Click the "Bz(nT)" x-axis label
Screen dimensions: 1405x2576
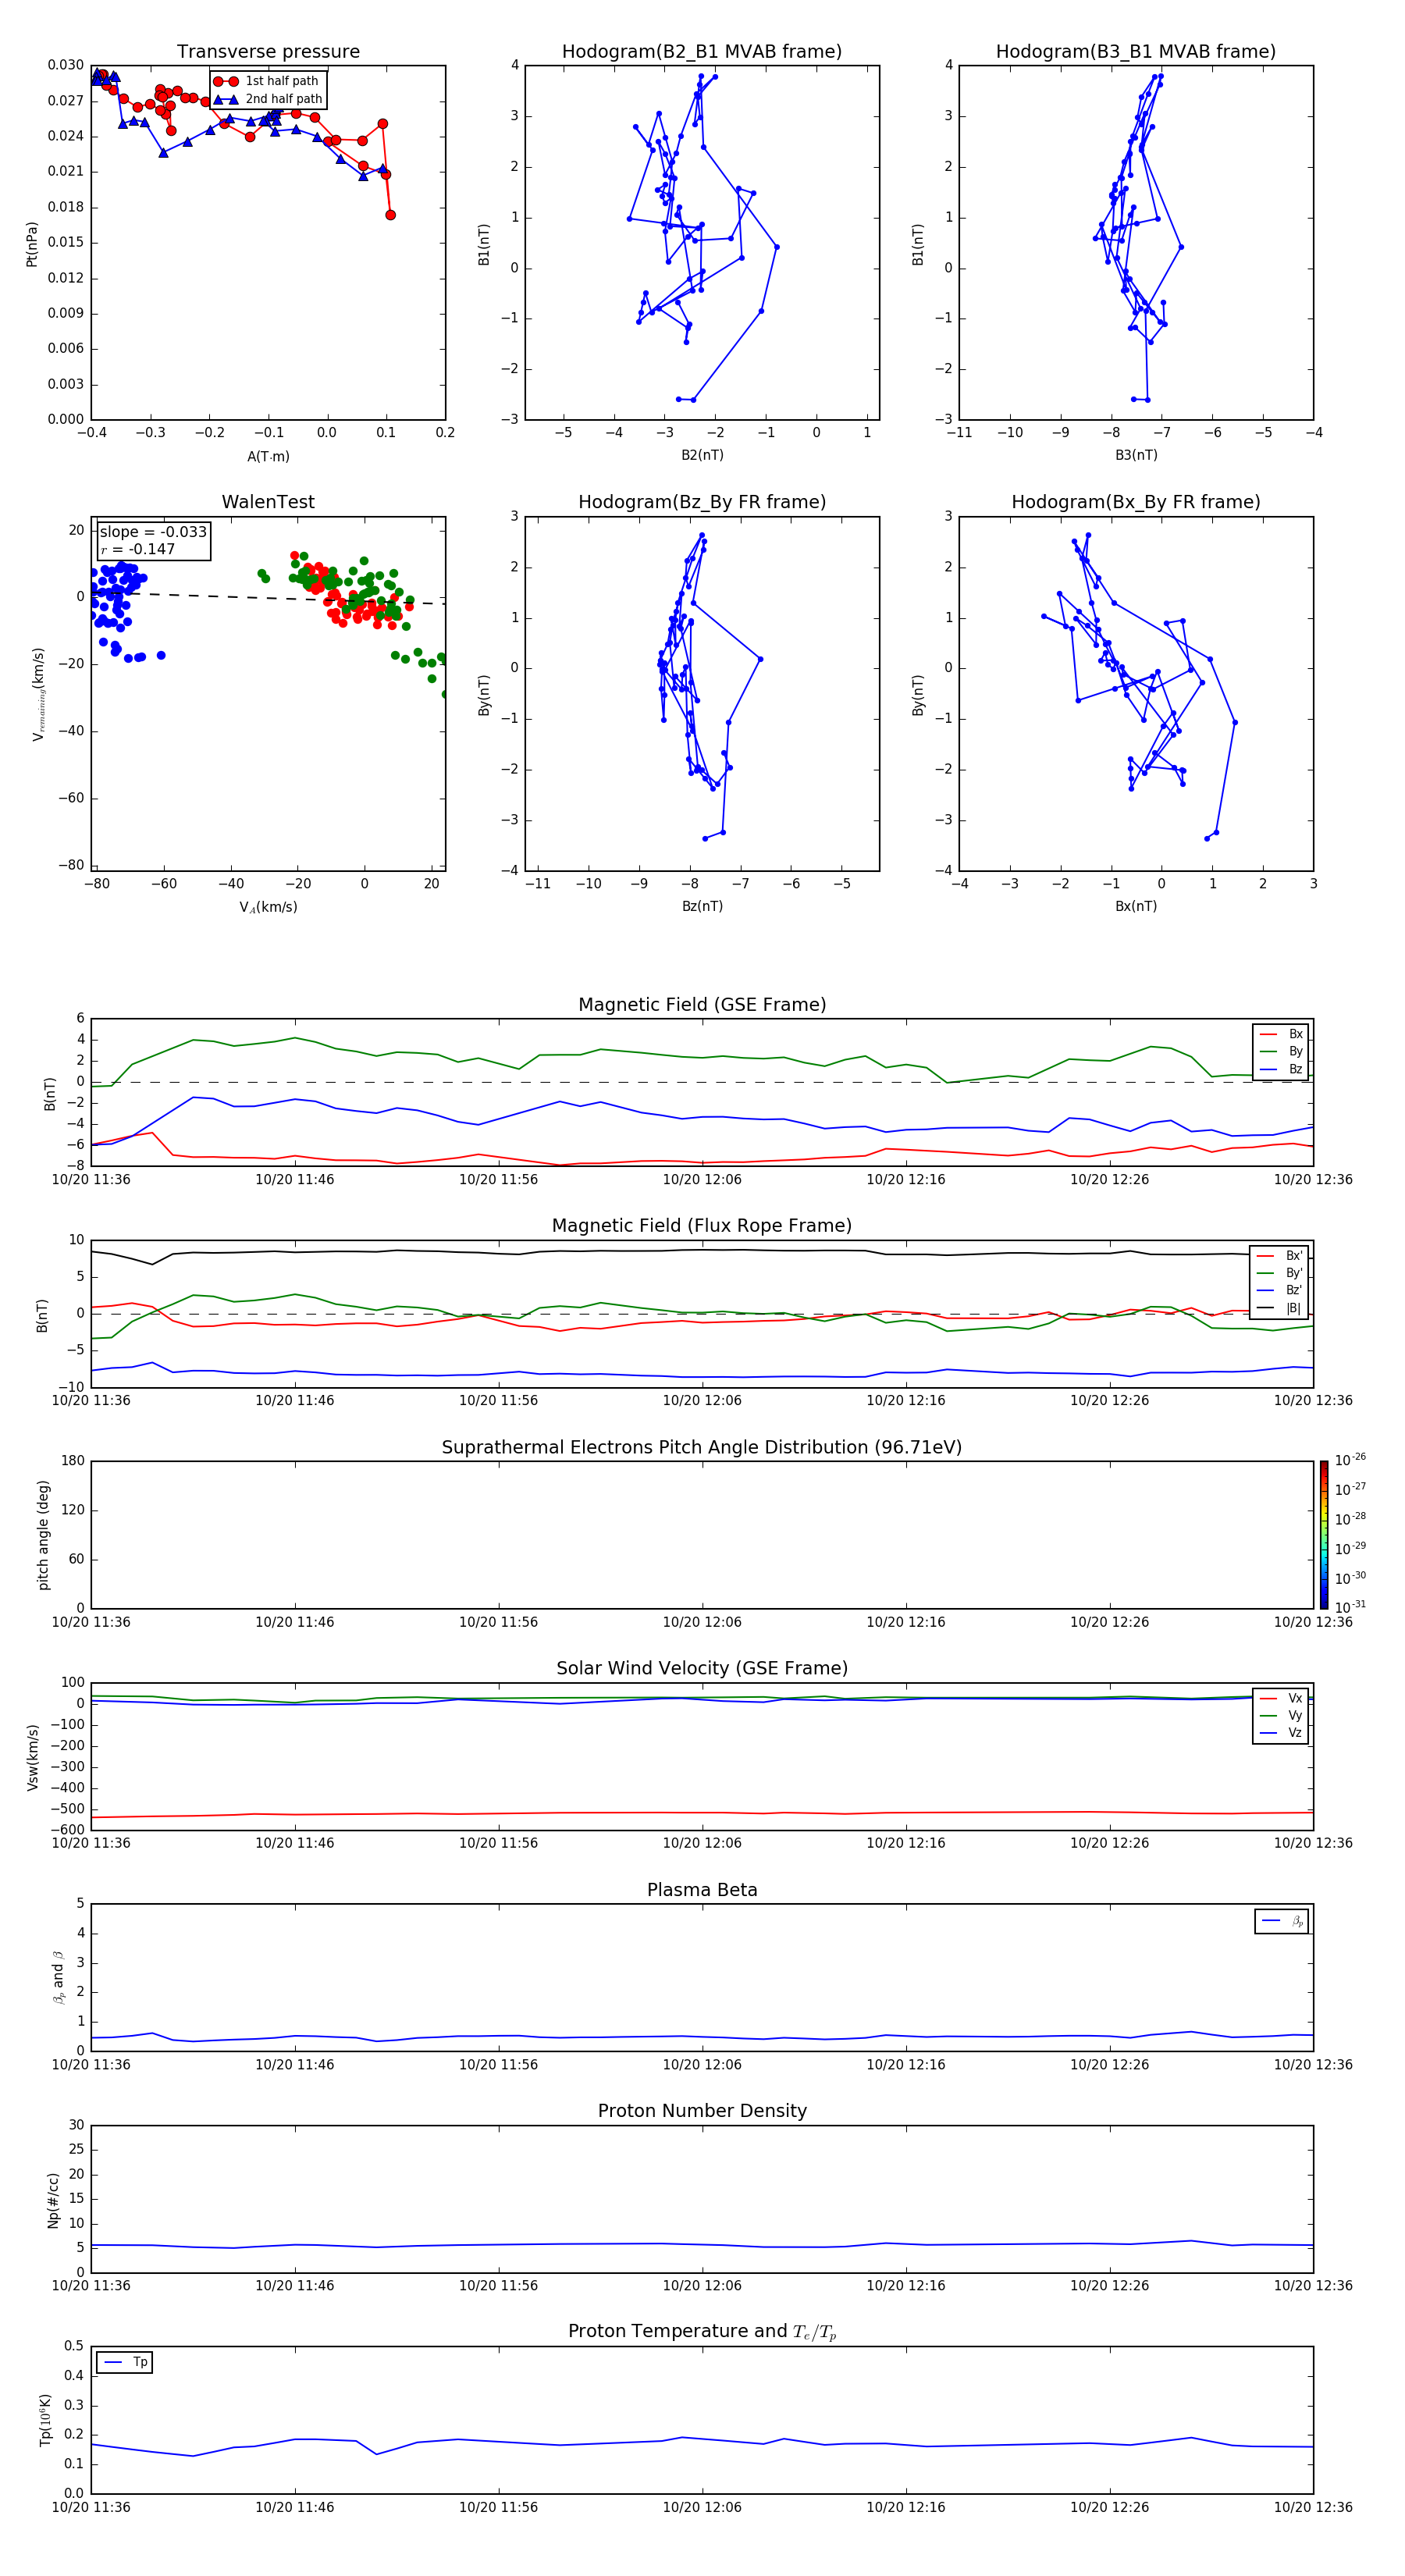point(702,906)
